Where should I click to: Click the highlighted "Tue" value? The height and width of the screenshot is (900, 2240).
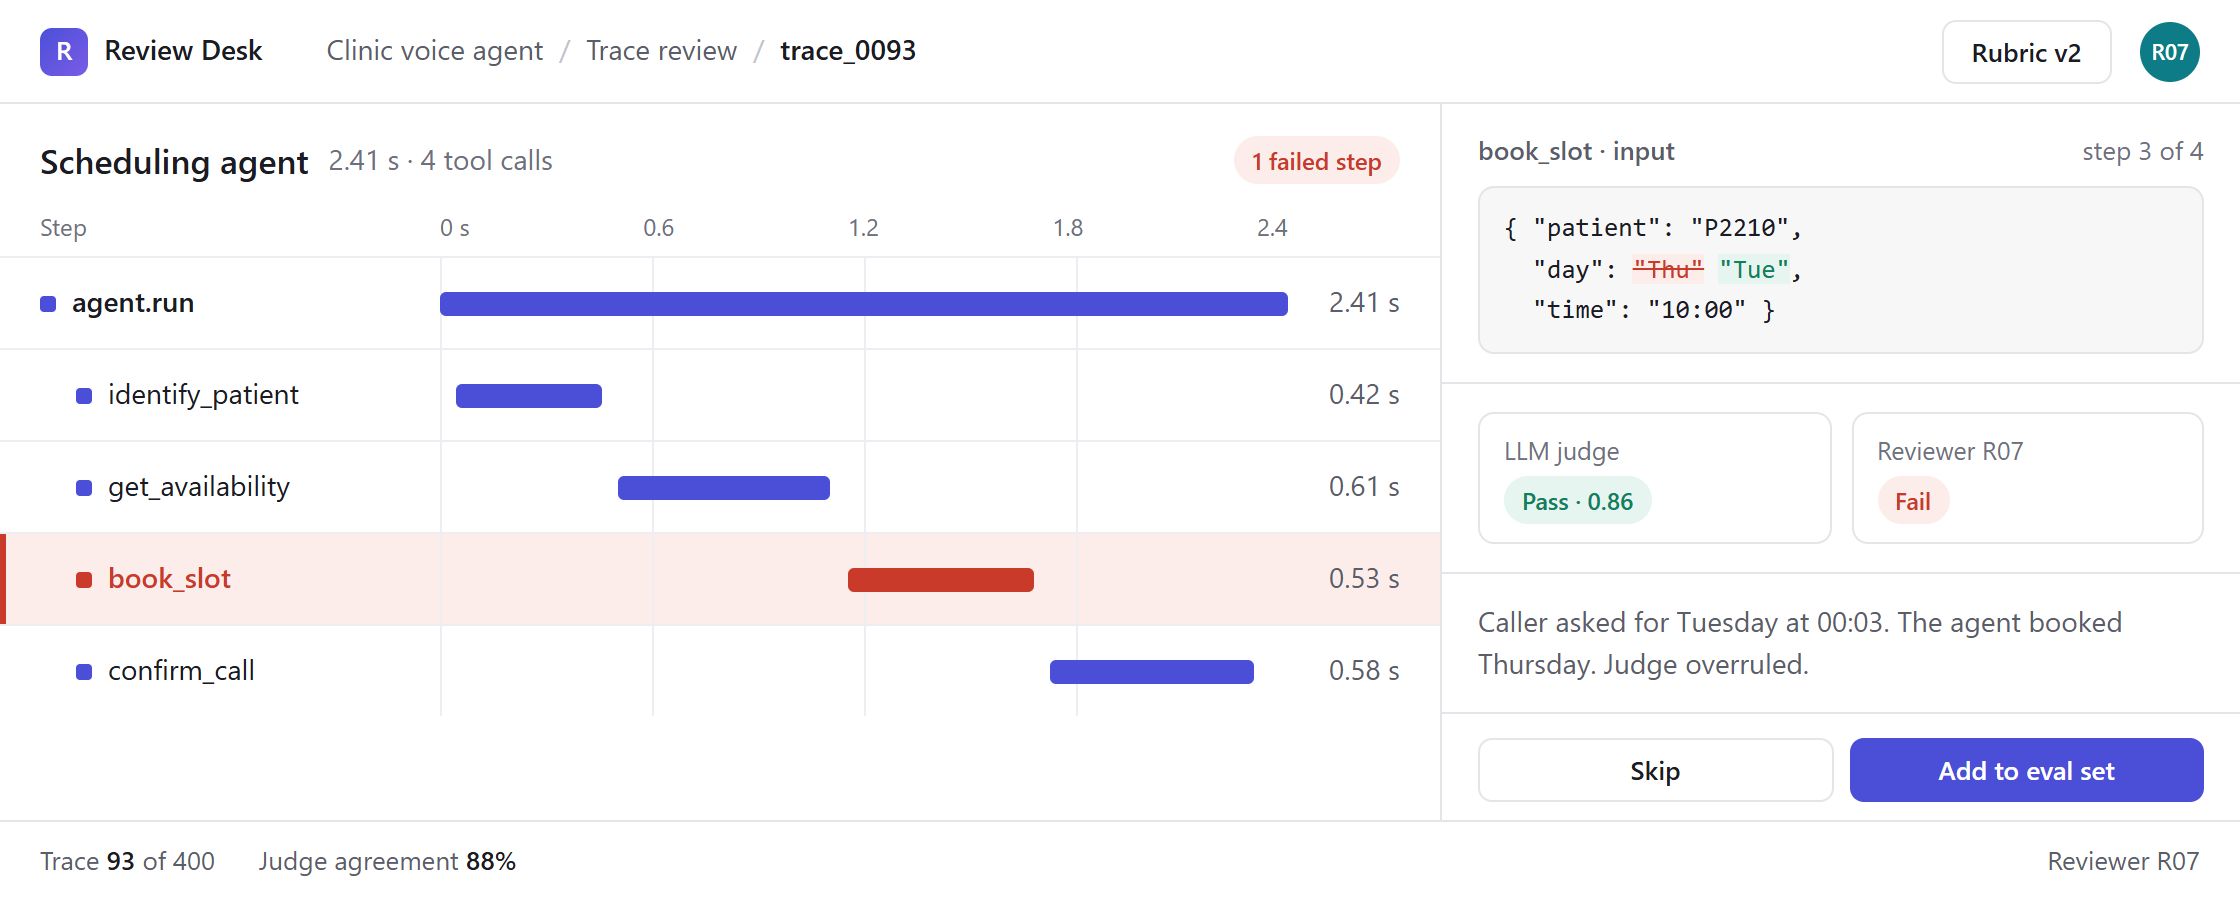point(1754,269)
